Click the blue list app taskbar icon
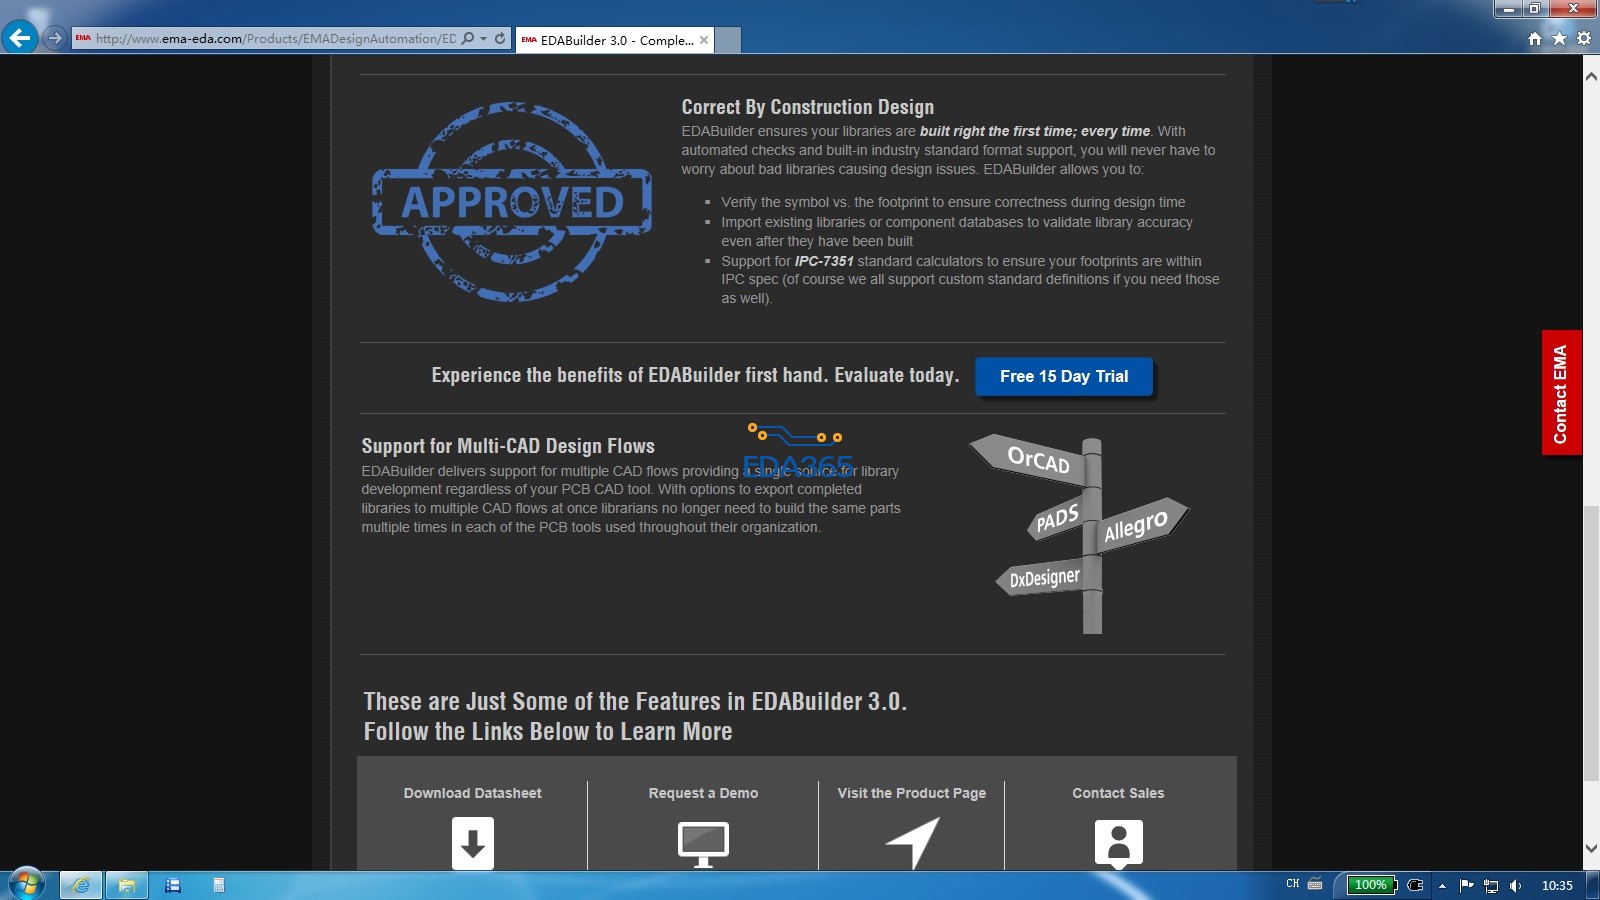 tap(173, 885)
